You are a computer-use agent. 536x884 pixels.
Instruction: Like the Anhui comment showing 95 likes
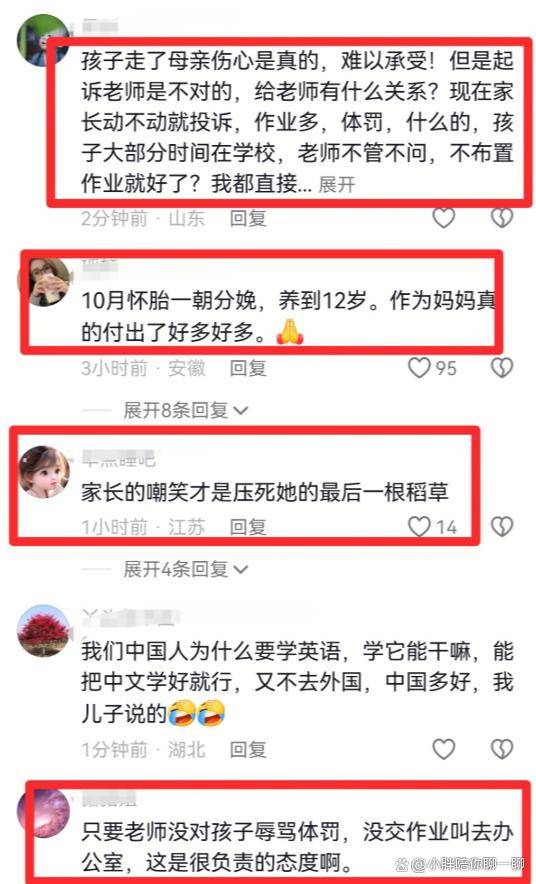[x=419, y=368]
